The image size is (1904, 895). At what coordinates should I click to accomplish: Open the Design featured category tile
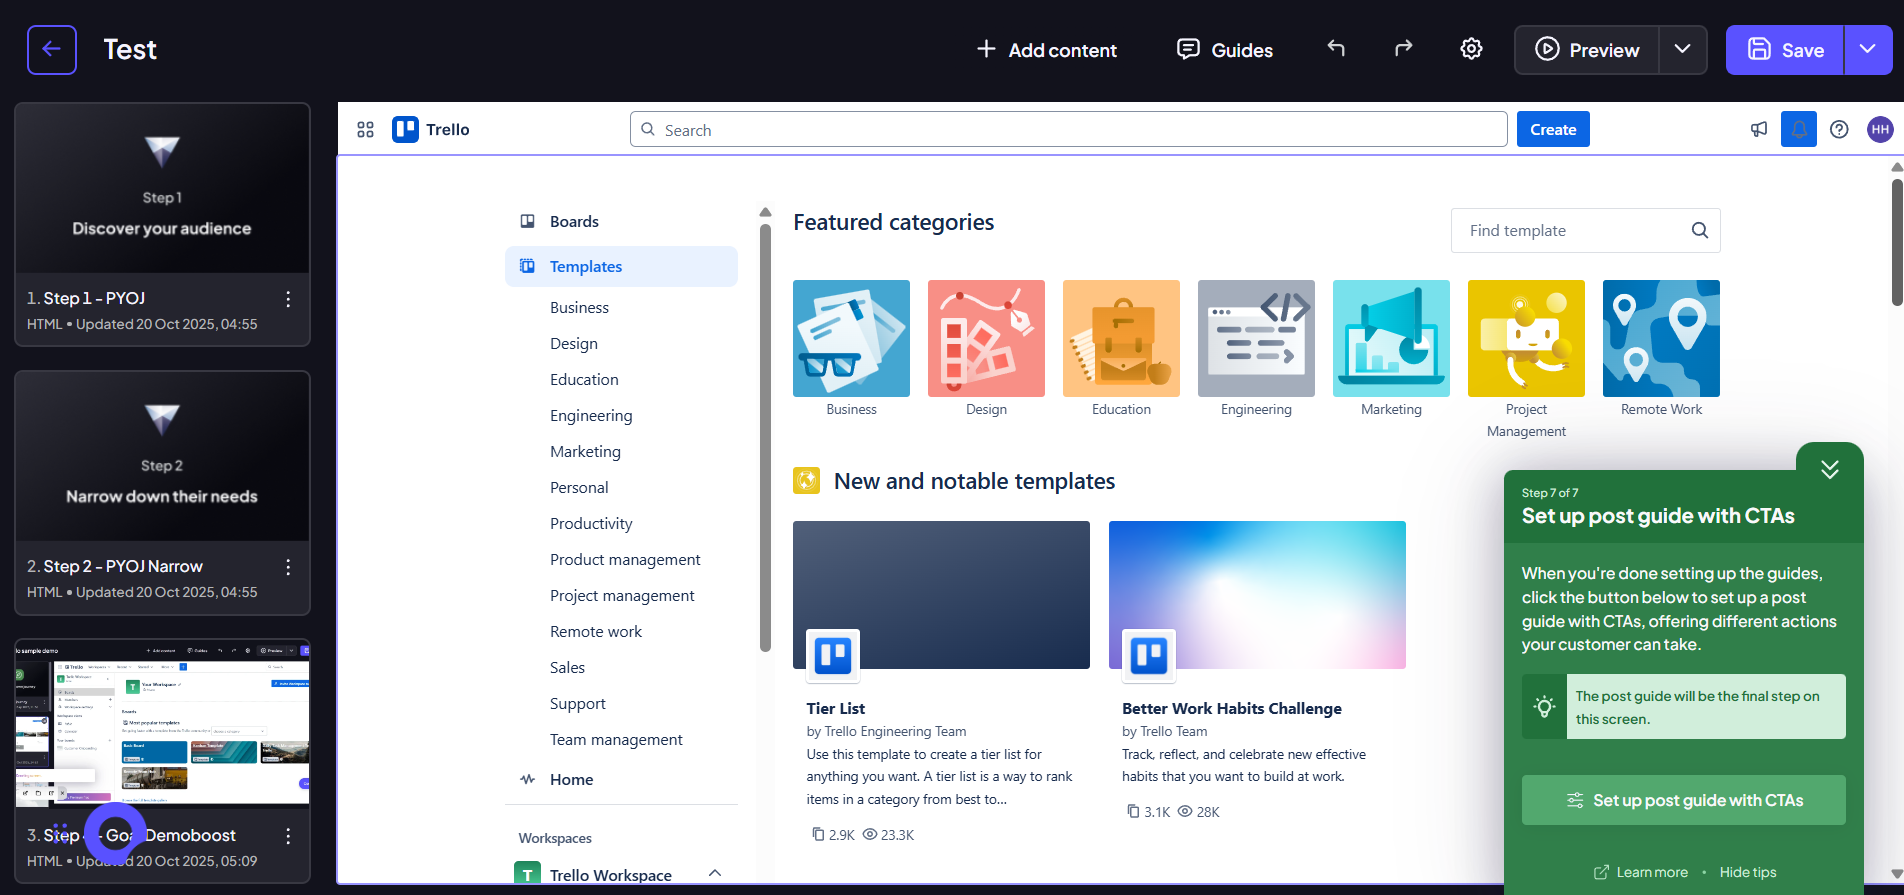pos(986,349)
